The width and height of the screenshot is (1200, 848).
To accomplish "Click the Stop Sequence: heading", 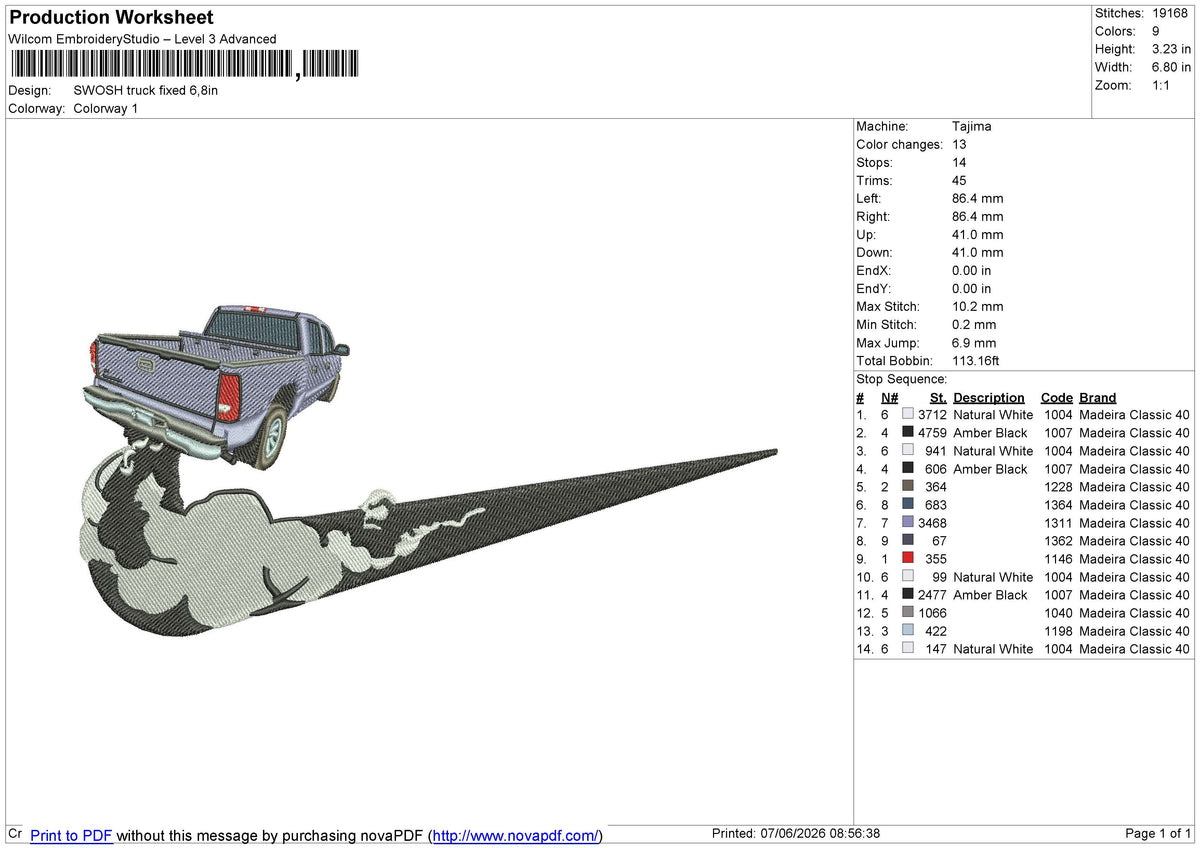I will click(x=901, y=379).
